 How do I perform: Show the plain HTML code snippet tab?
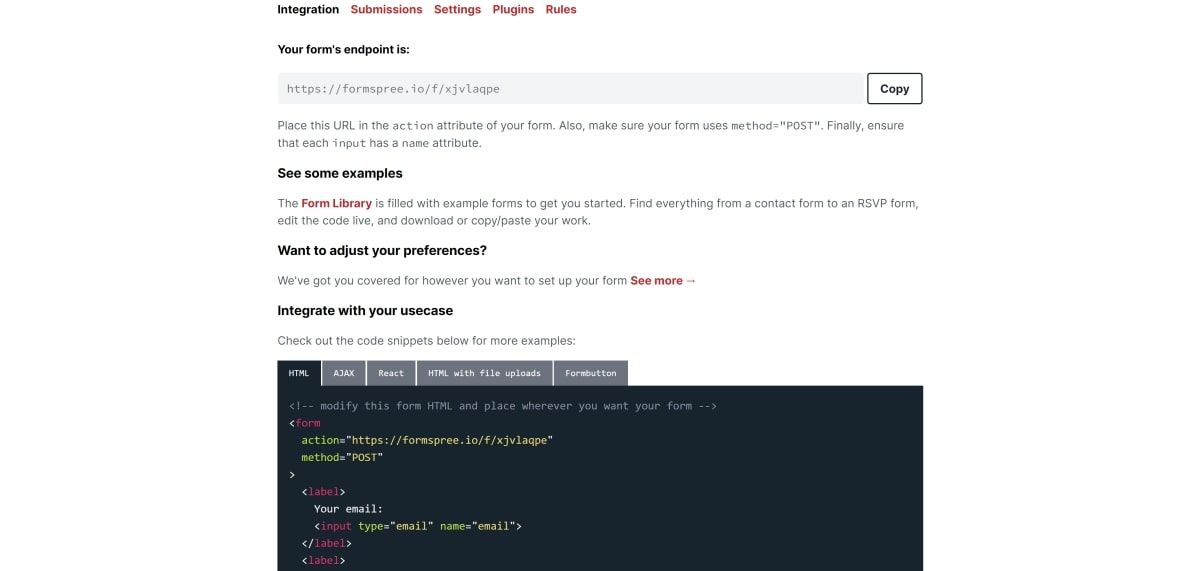(x=299, y=373)
